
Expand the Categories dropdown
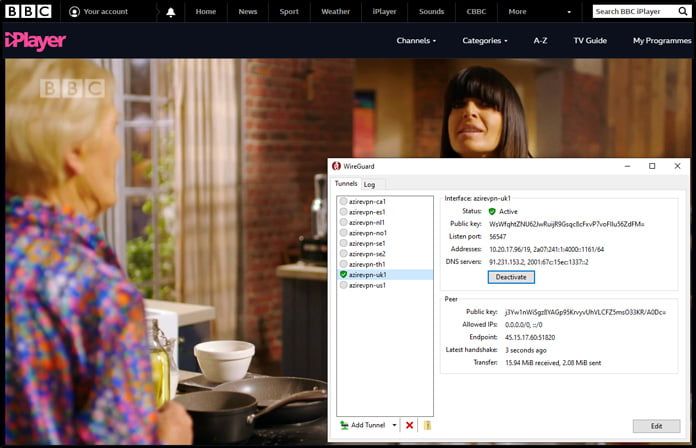coord(485,40)
